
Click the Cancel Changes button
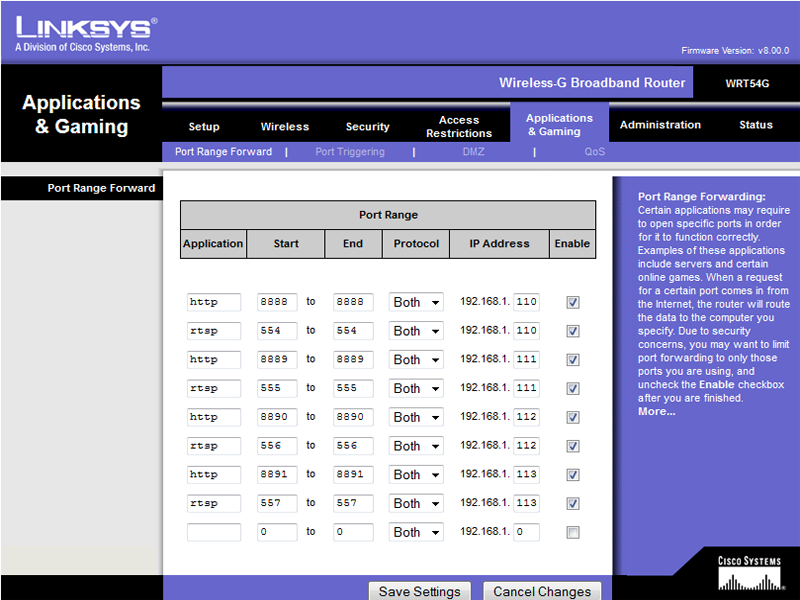[x=542, y=591]
